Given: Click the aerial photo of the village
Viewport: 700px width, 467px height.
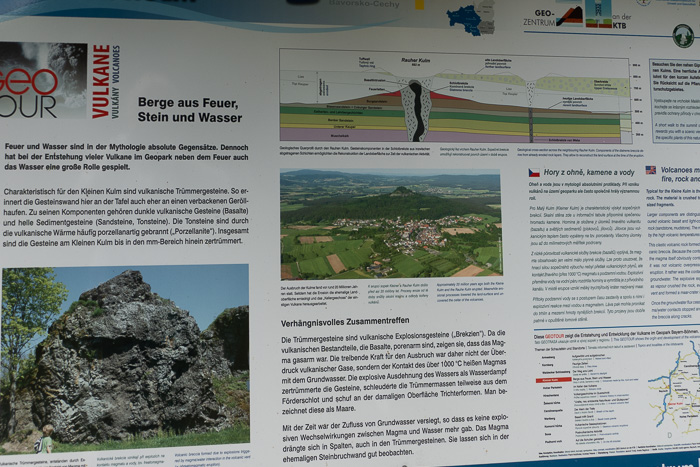Looking at the screenshot, I should tap(391, 224).
